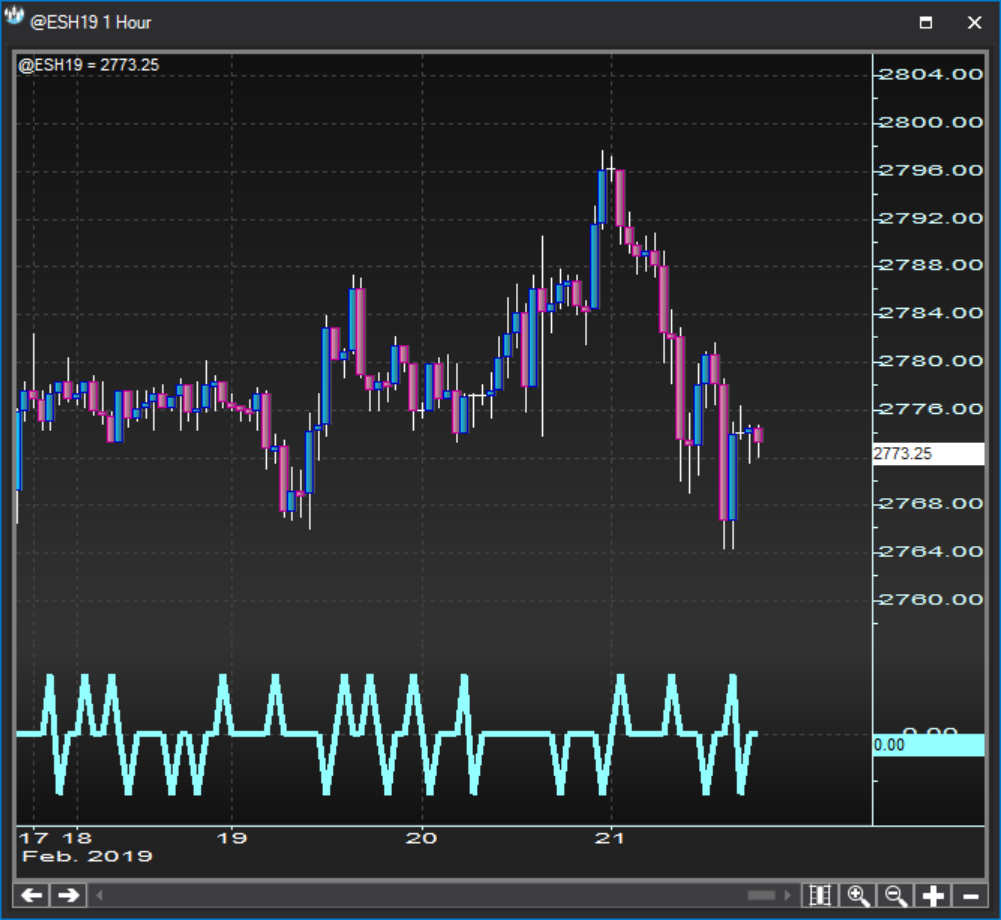Click the 2773.25 current price label

[x=928, y=453]
